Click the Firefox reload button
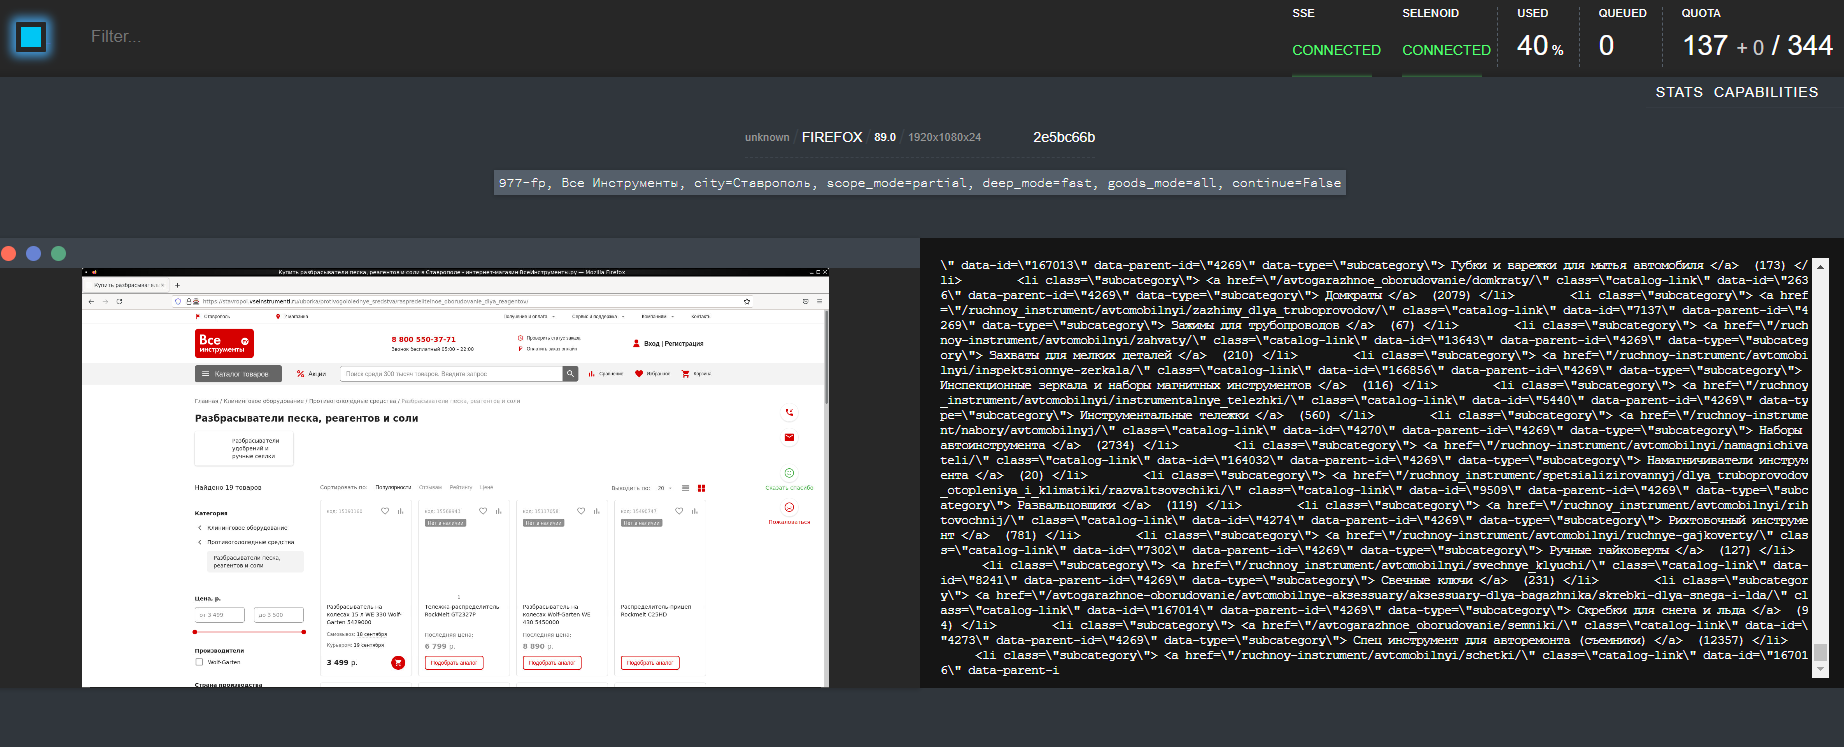Image resolution: width=1844 pixels, height=747 pixels. click(x=119, y=301)
